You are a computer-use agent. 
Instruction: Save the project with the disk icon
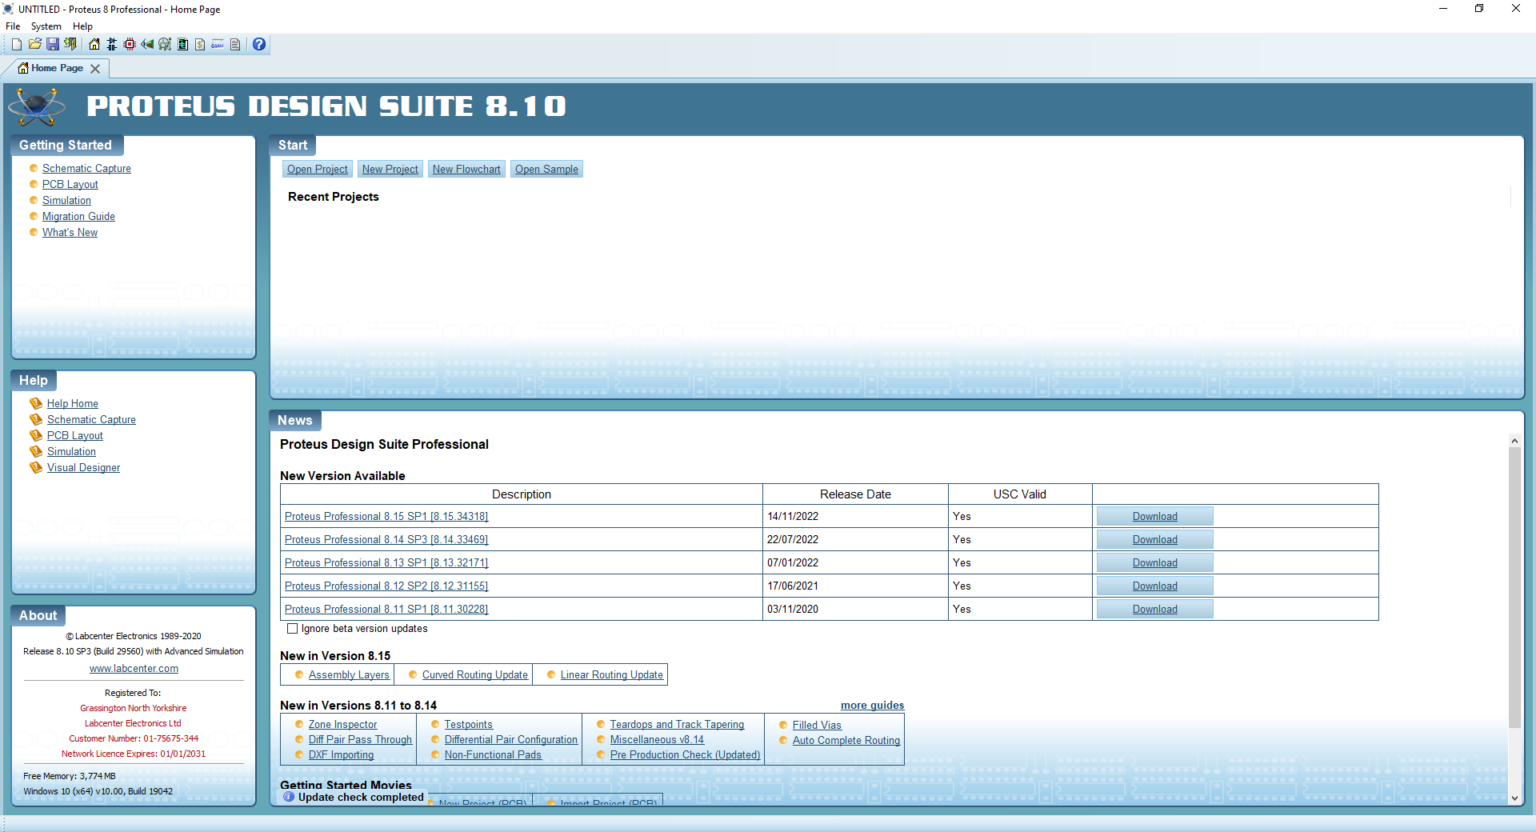pos(52,44)
